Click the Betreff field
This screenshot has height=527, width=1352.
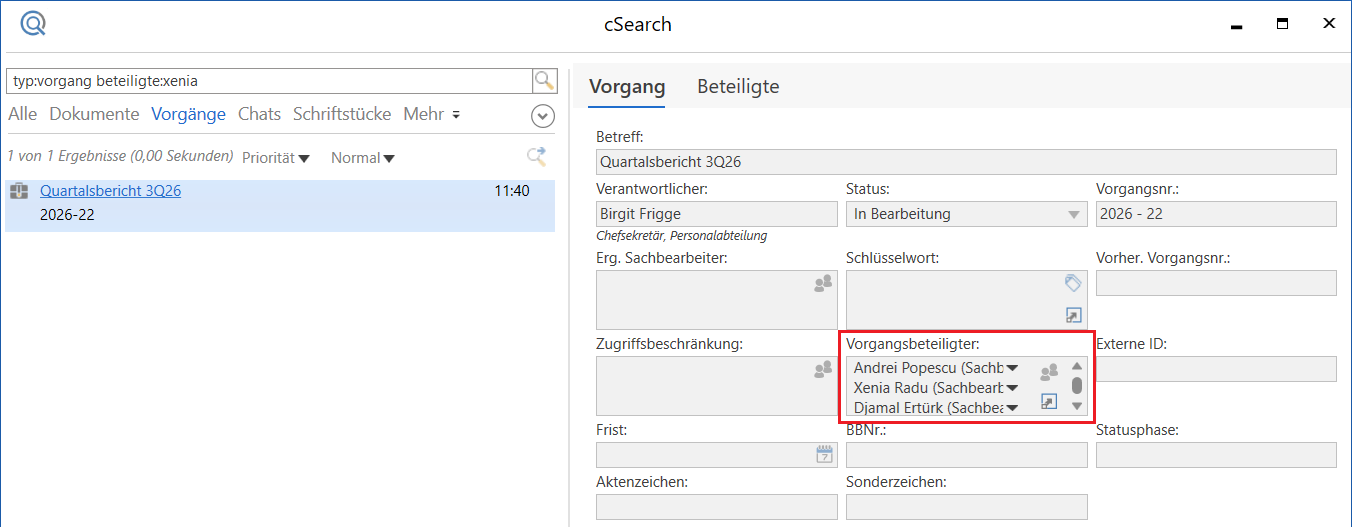click(x=966, y=161)
